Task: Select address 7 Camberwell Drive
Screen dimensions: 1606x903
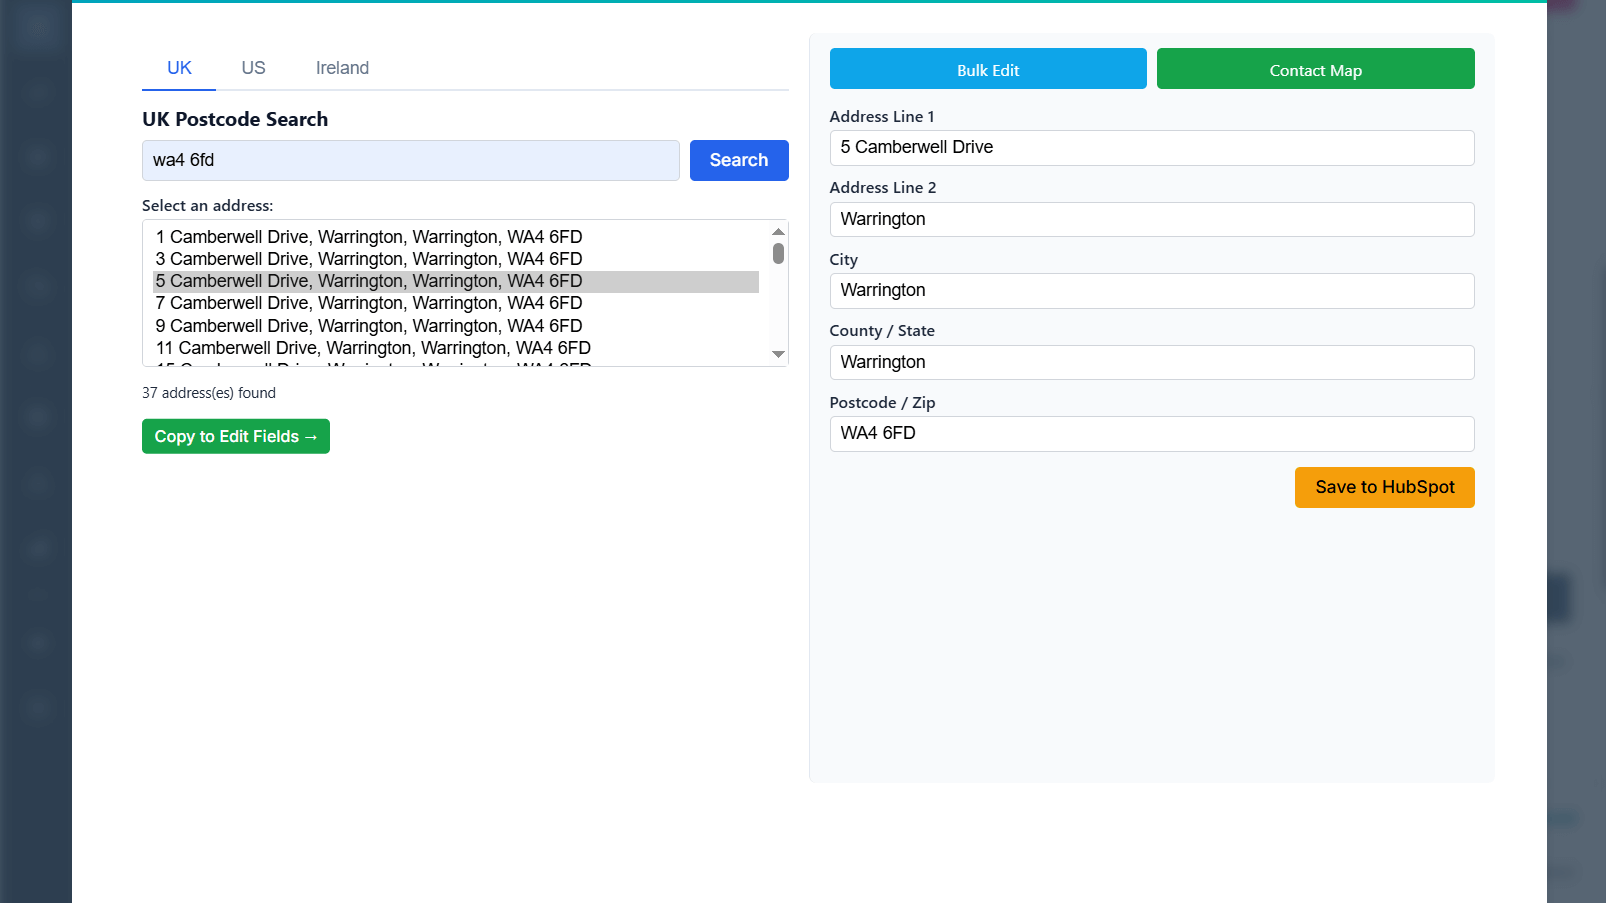Action: pyautogui.click(x=368, y=303)
